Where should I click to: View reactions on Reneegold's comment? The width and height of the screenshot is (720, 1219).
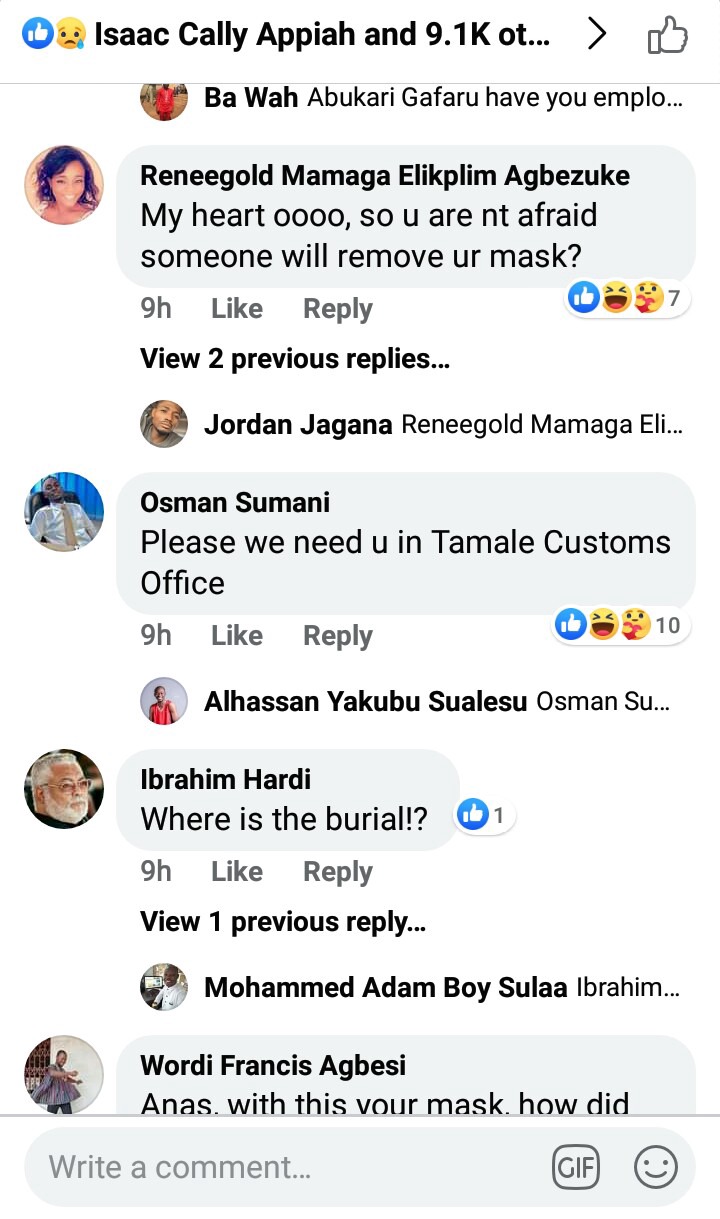coord(628,297)
